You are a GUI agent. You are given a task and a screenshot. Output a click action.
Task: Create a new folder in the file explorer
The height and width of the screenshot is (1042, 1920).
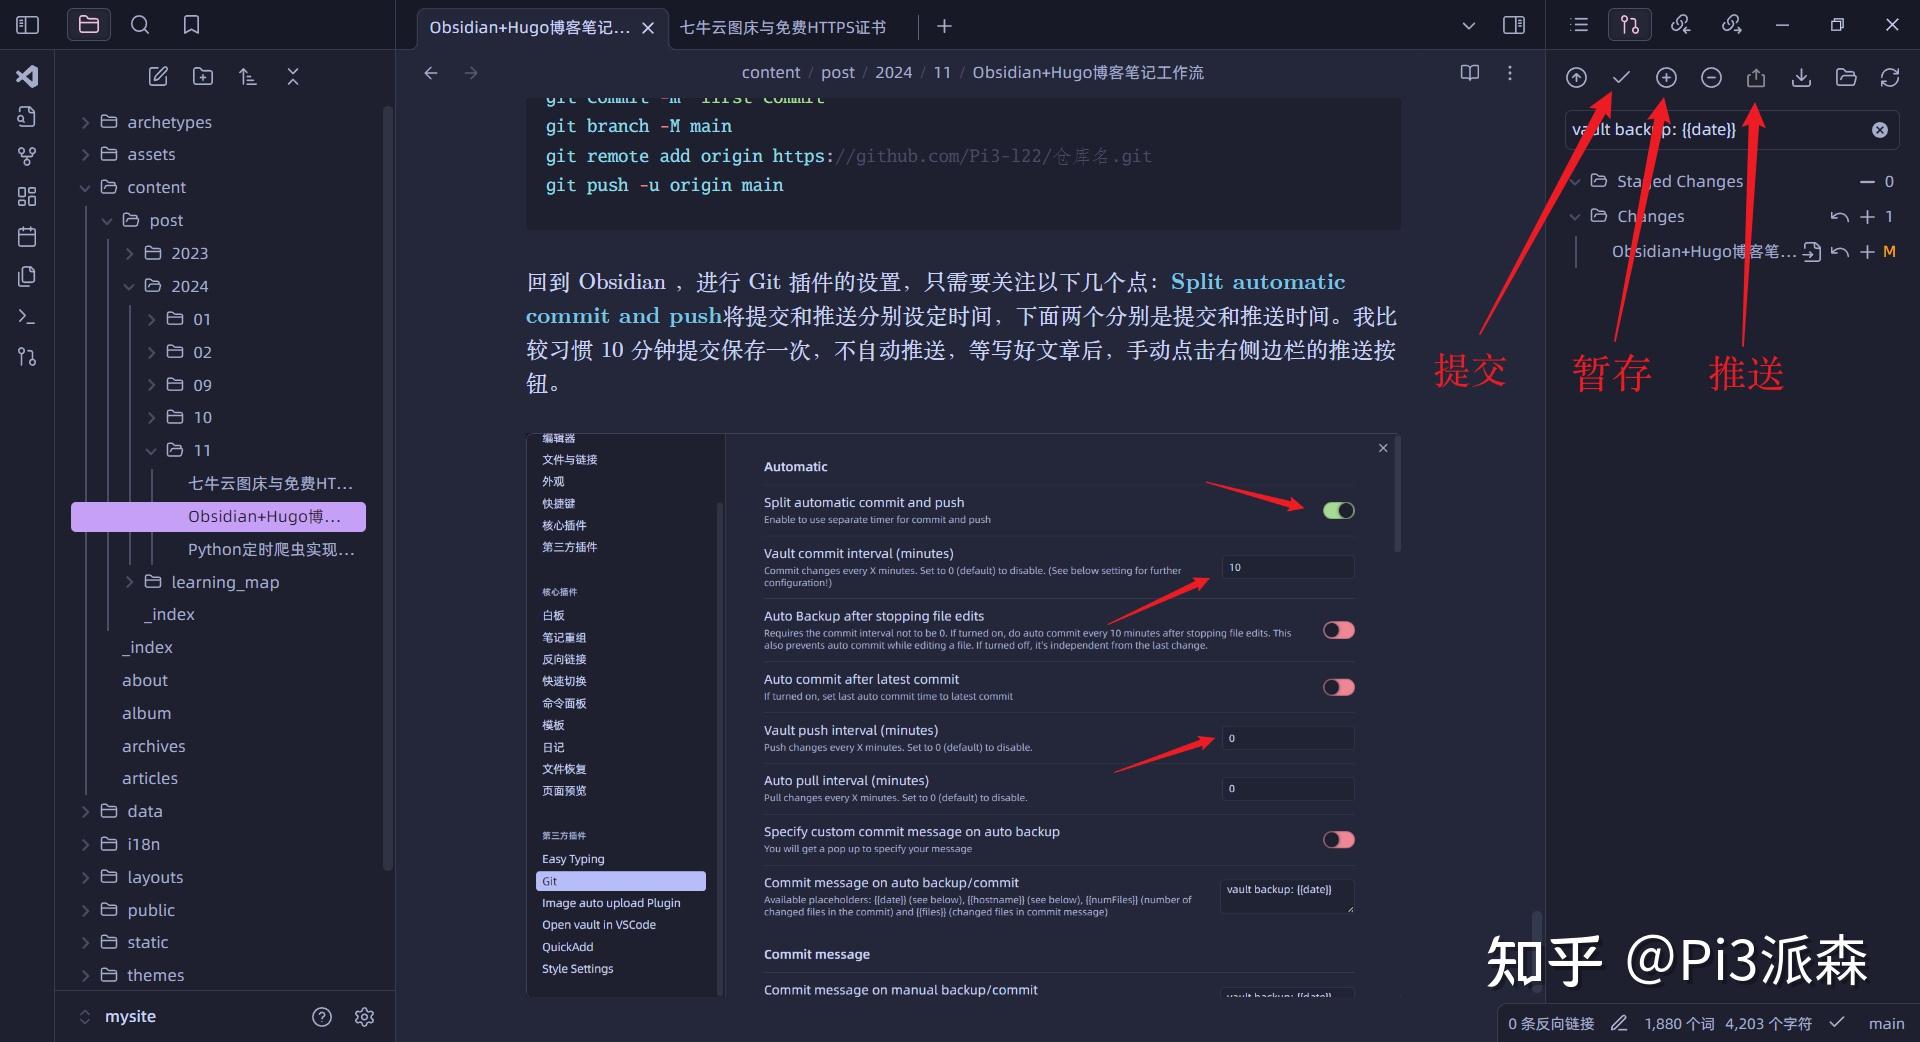click(203, 76)
